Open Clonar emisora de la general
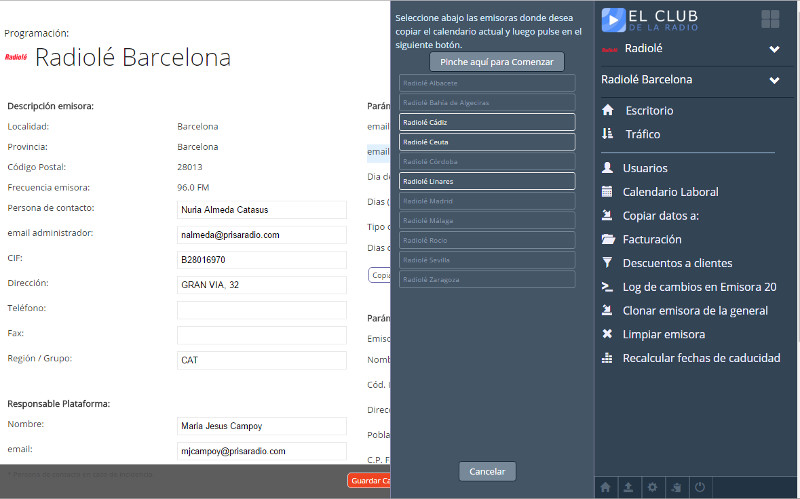This screenshot has width=800, height=499. [695, 311]
